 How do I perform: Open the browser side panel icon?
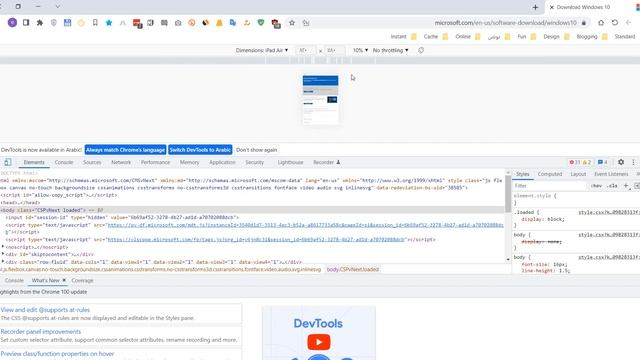point(26,22)
